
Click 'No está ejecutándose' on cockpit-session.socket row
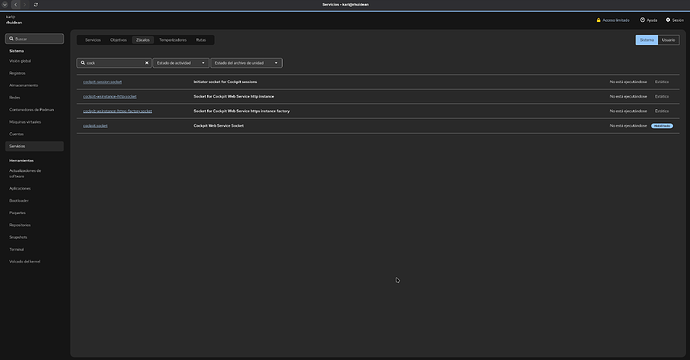tap(628, 82)
